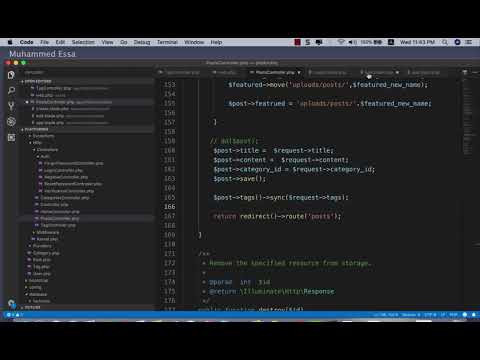Open the Window menu

tap(194, 42)
